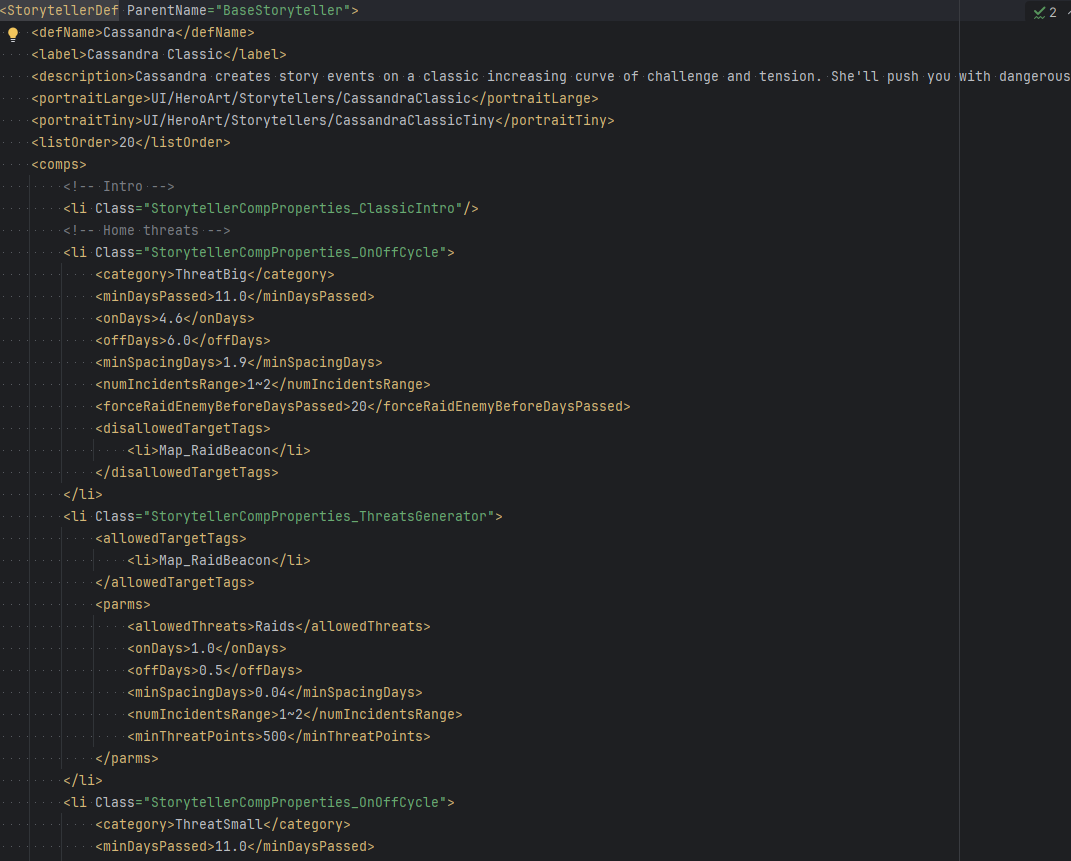Click the onDays 1.0 line
The image size is (1071, 861).
[207, 648]
